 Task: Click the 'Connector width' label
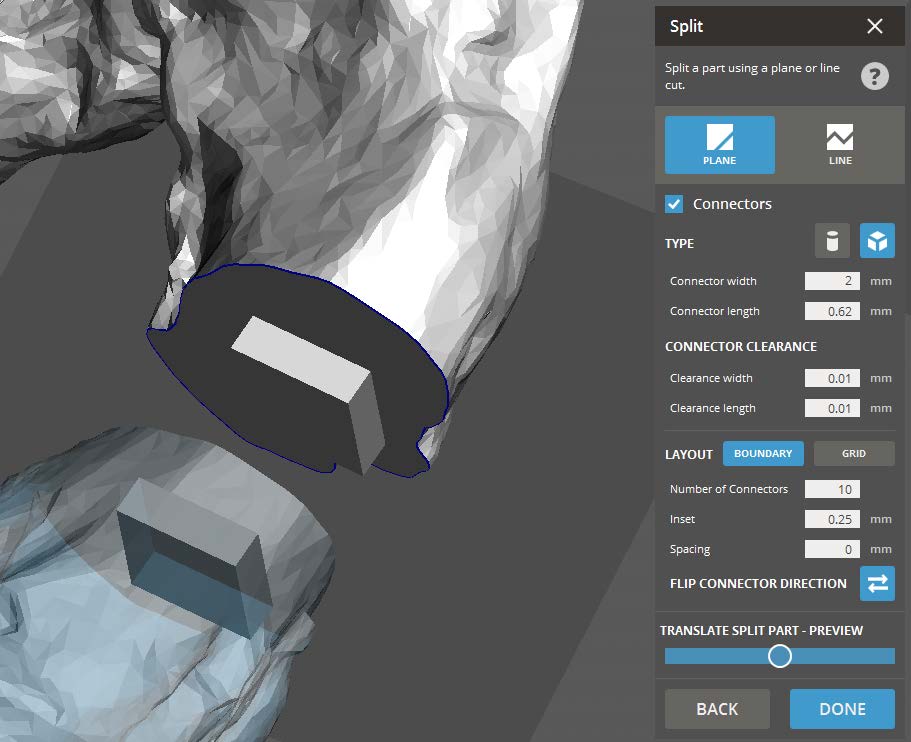pos(713,281)
